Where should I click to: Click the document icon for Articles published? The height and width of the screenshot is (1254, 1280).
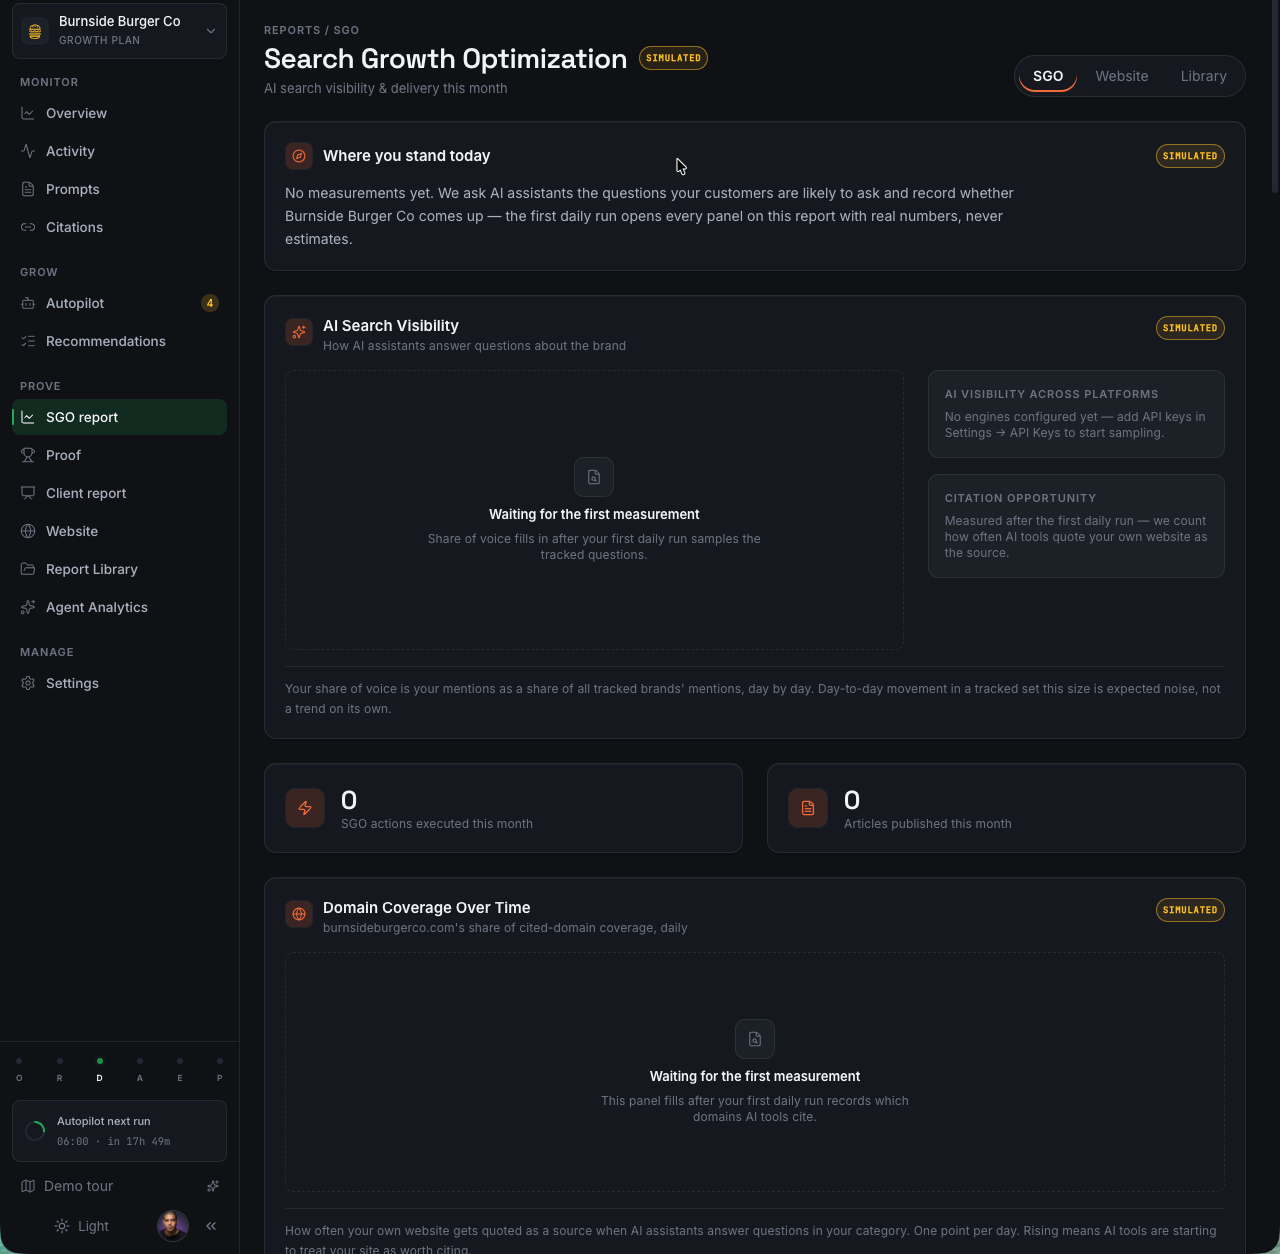point(808,808)
